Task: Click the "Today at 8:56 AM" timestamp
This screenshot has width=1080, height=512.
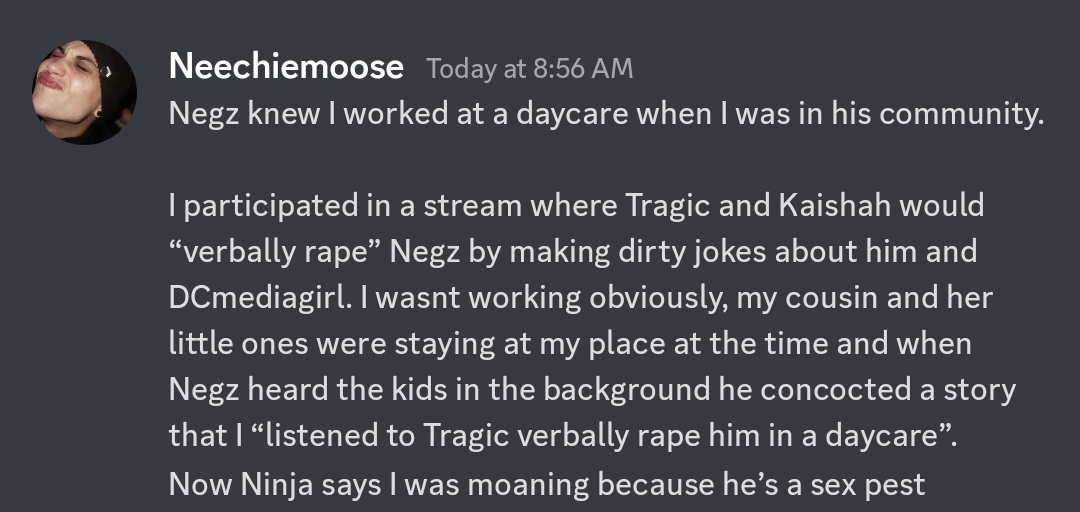Action: (x=529, y=69)
